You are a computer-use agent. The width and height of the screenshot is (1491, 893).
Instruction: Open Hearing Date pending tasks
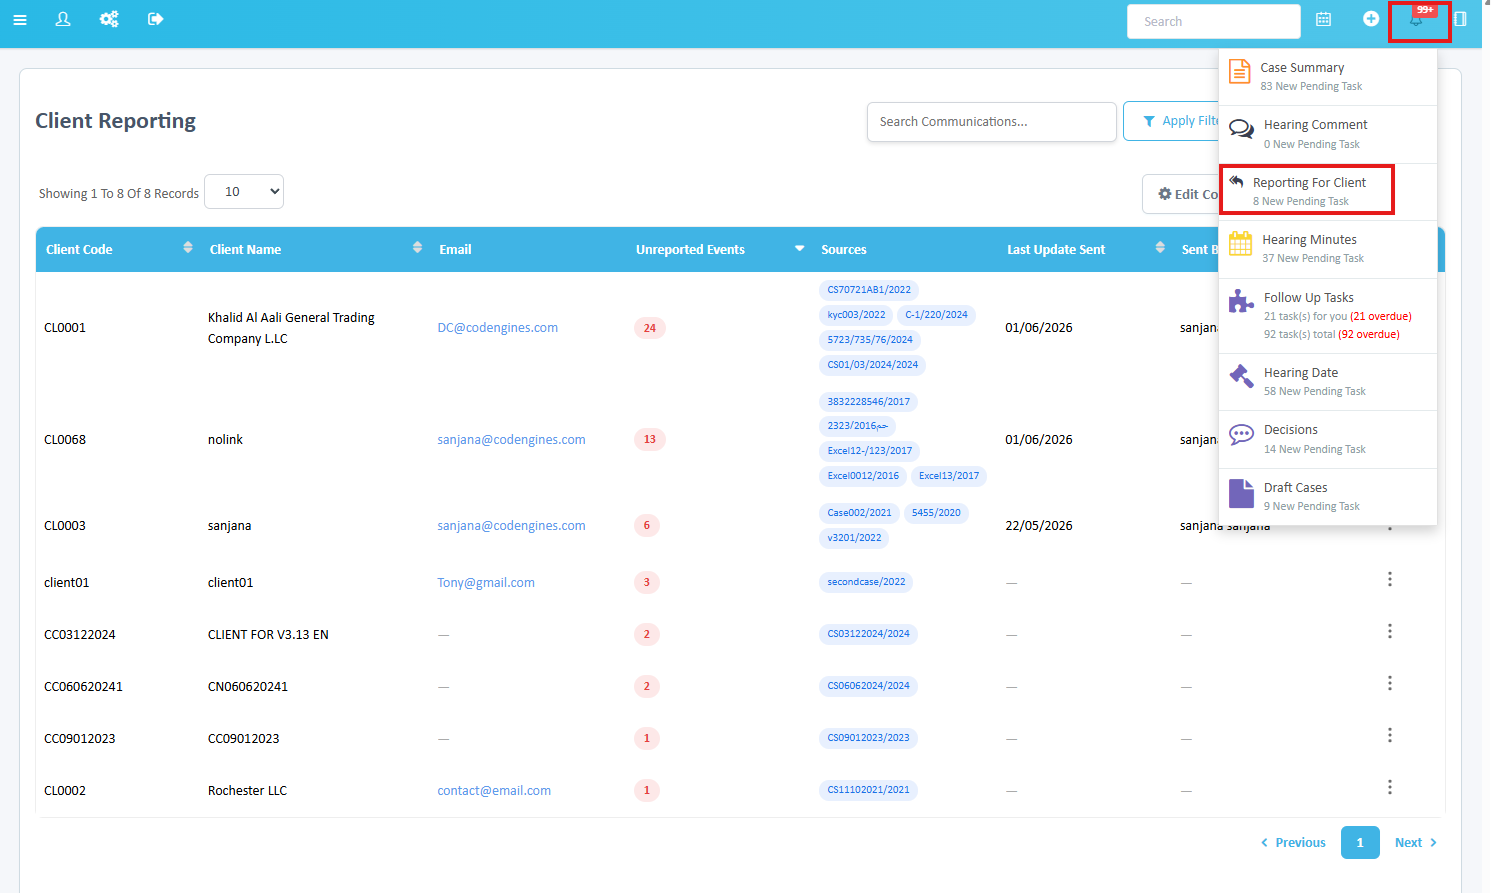click(1328, 382)
